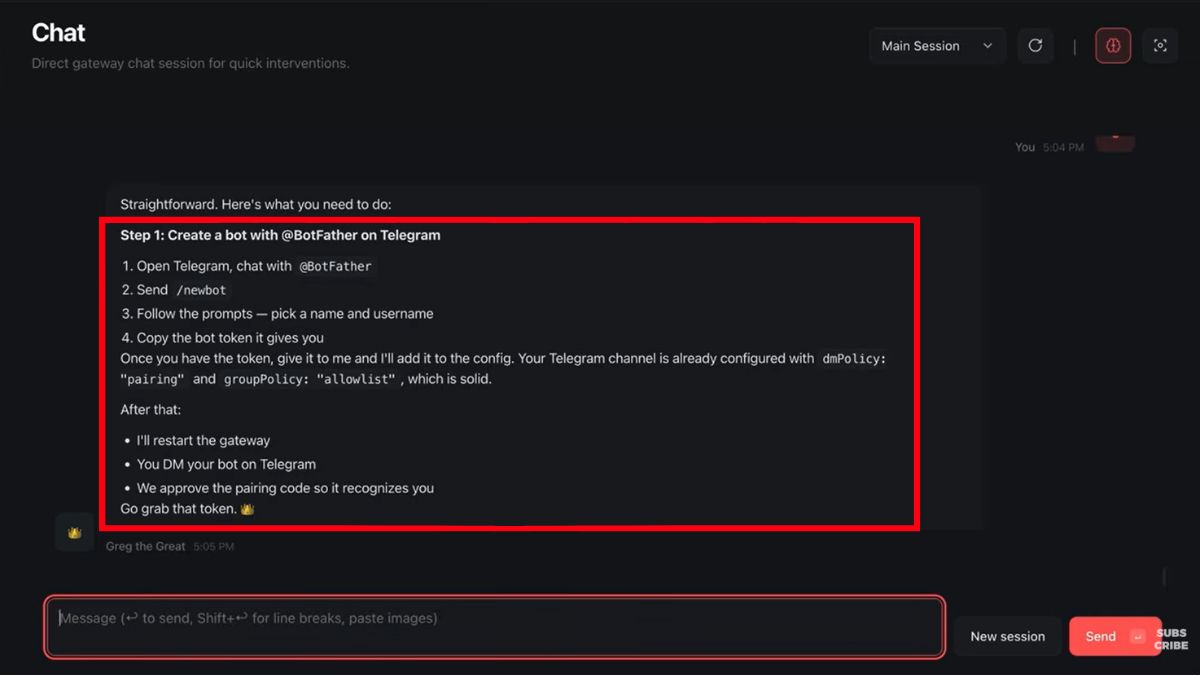Click the scrollbar on the right edge
1200x675 pixels.
1162,578
